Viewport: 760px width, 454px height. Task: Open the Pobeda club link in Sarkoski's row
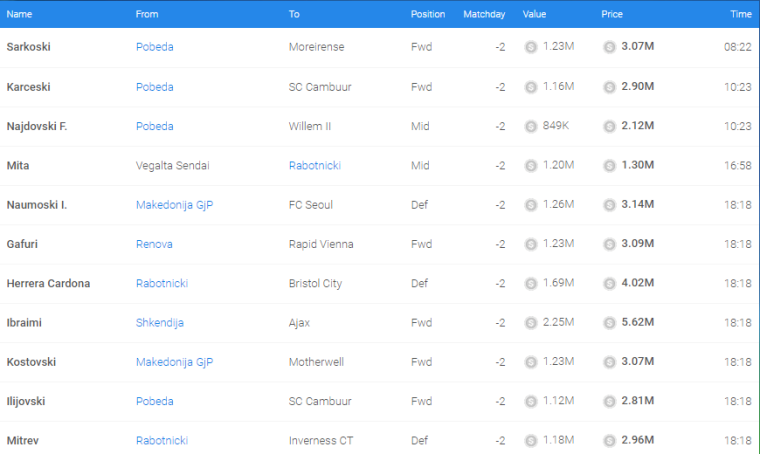coord(155,47)
